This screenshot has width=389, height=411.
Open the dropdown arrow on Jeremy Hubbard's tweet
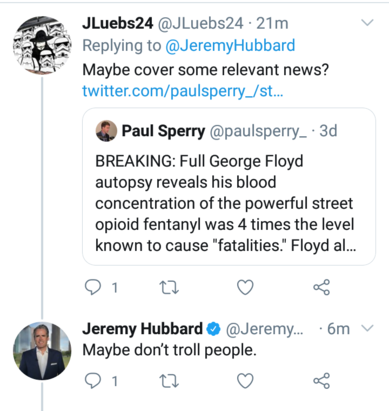pyautogui.click(x=367, y=328)
